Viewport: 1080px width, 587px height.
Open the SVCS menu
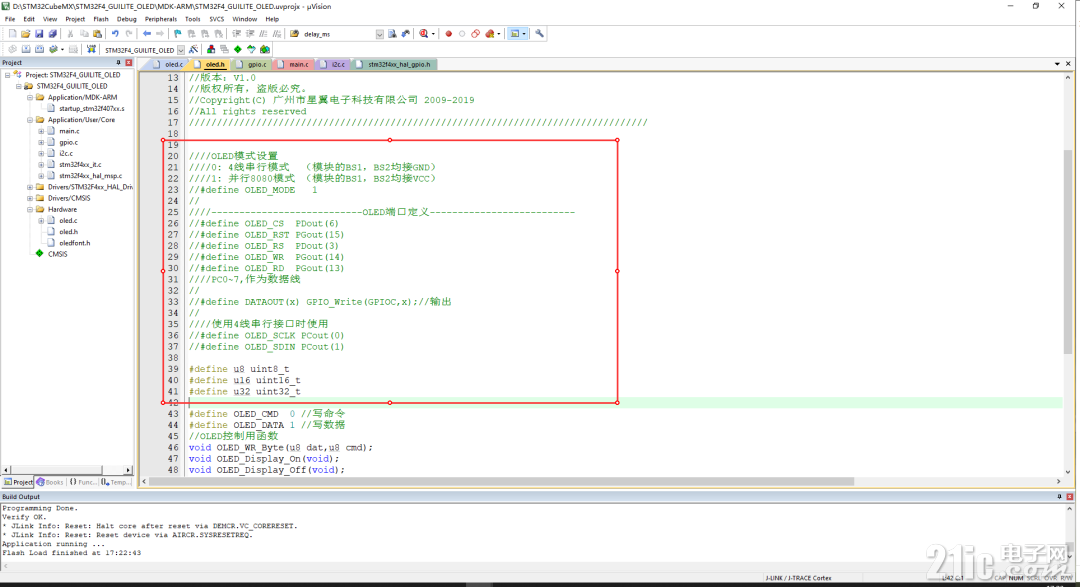[x=216, y=19]
